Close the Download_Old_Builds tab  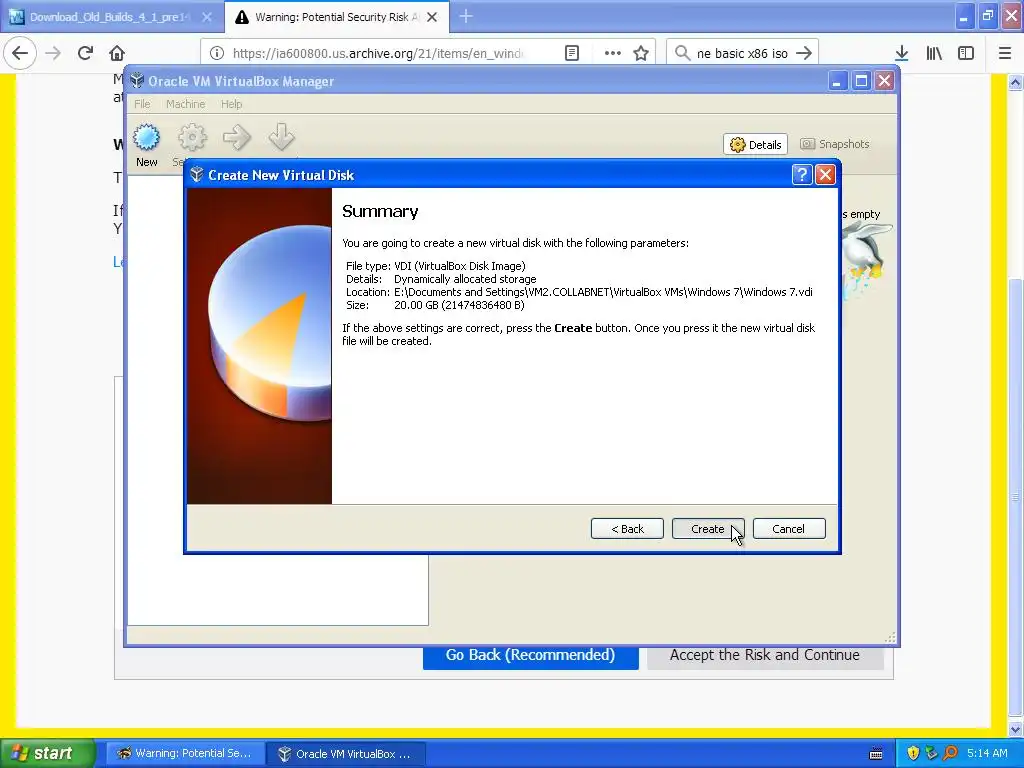click(207, 17)
